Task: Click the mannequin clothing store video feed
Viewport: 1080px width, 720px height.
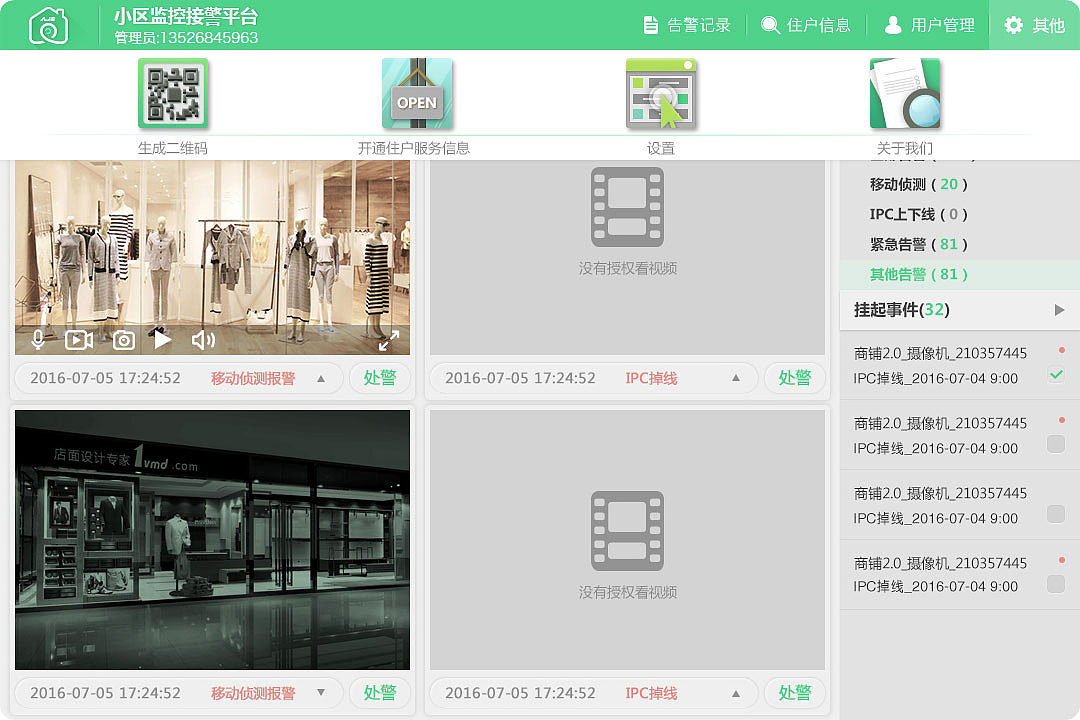Action: pos(212,258)
